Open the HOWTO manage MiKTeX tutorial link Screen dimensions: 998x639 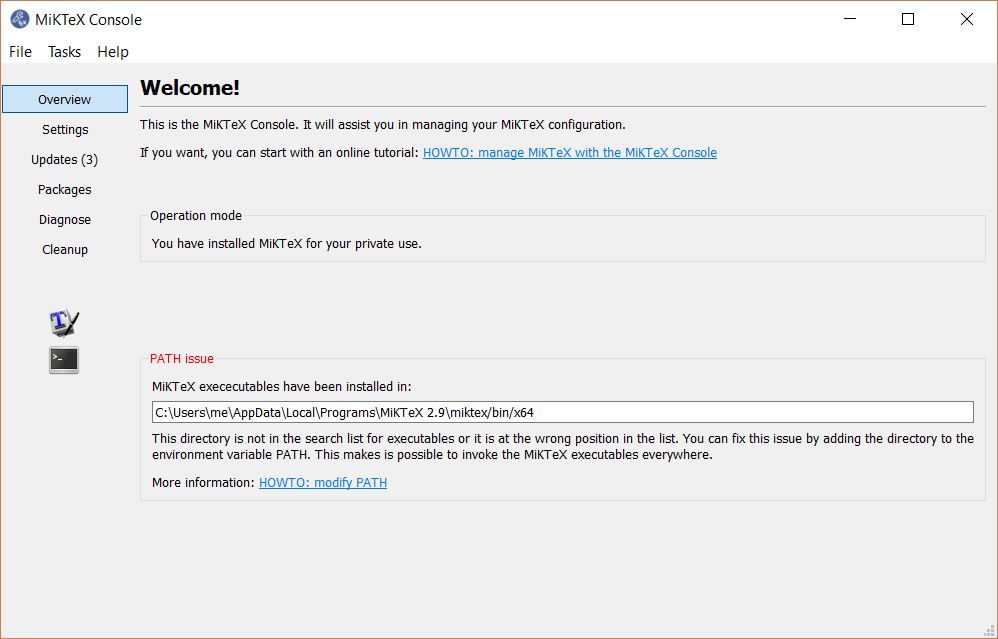[570, 153]
